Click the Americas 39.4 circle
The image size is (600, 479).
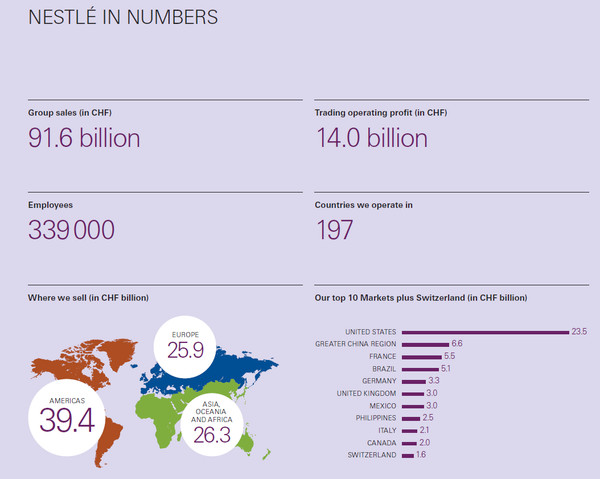pos(67,417)
